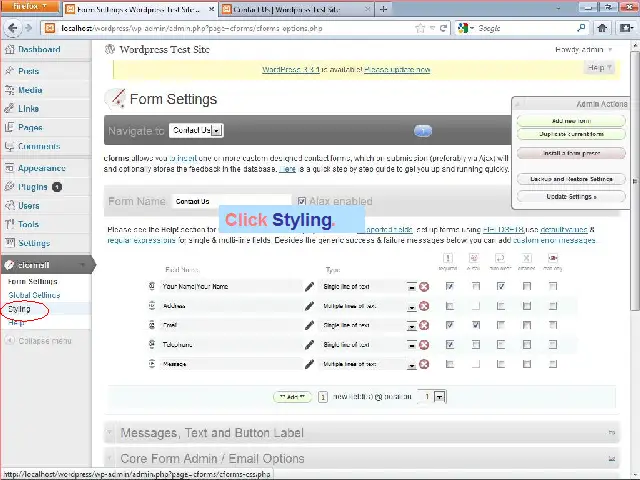Click the Please update now link
640x480 pixels.
(x=397, y=70)
